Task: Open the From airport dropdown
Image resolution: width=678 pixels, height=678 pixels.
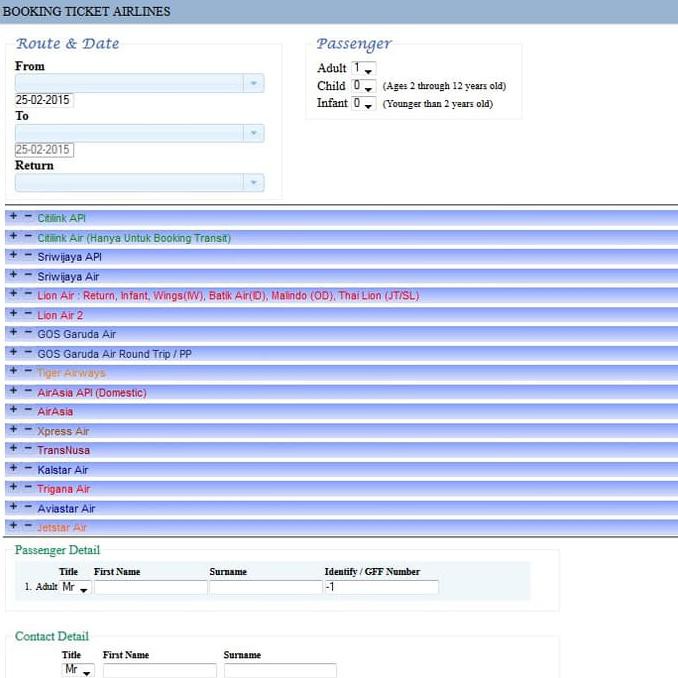Action: (253, 83)
